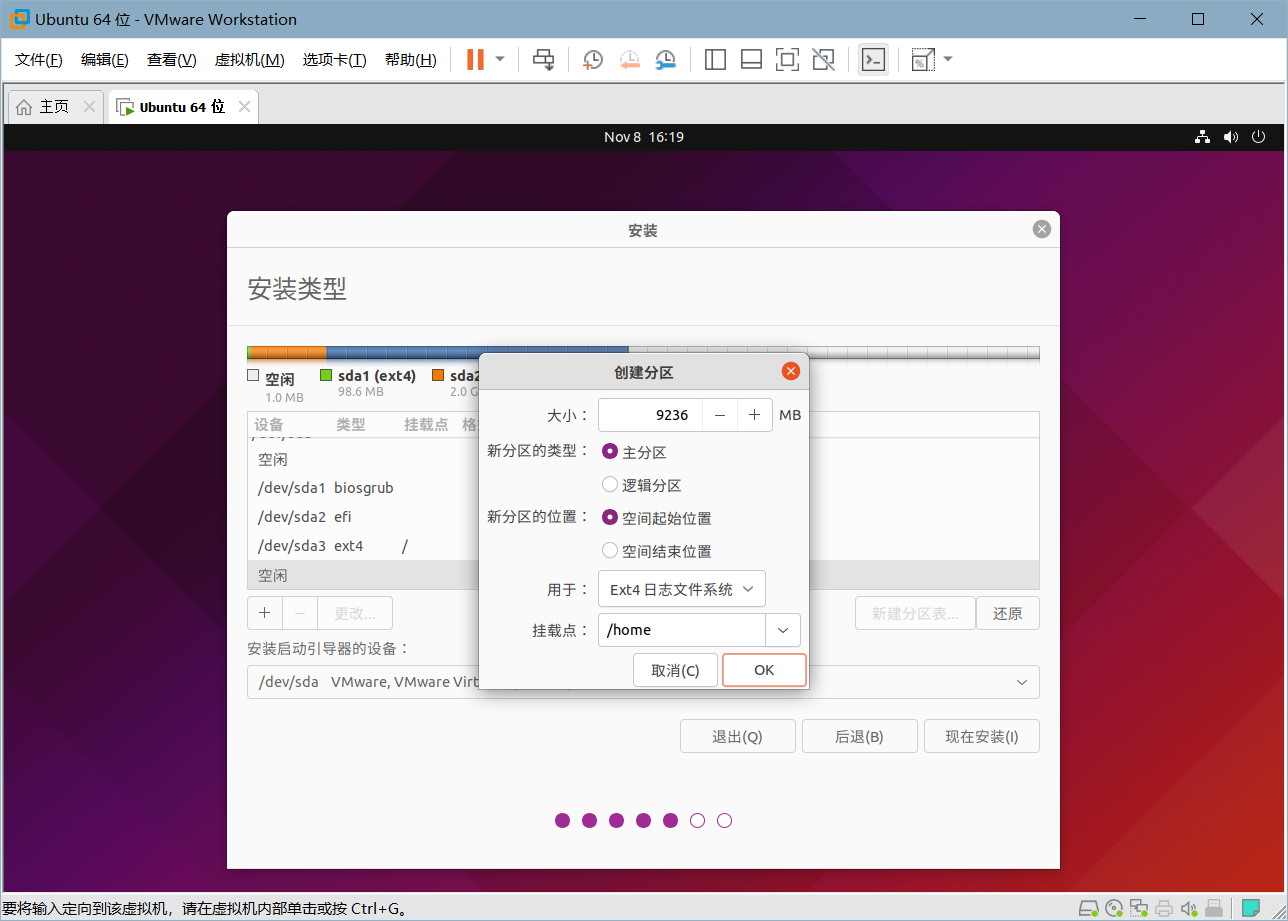The width and height of the screenshot is (1288, 921).
Task: Add a partition with the + button
Action: click(x=265, y=613)
